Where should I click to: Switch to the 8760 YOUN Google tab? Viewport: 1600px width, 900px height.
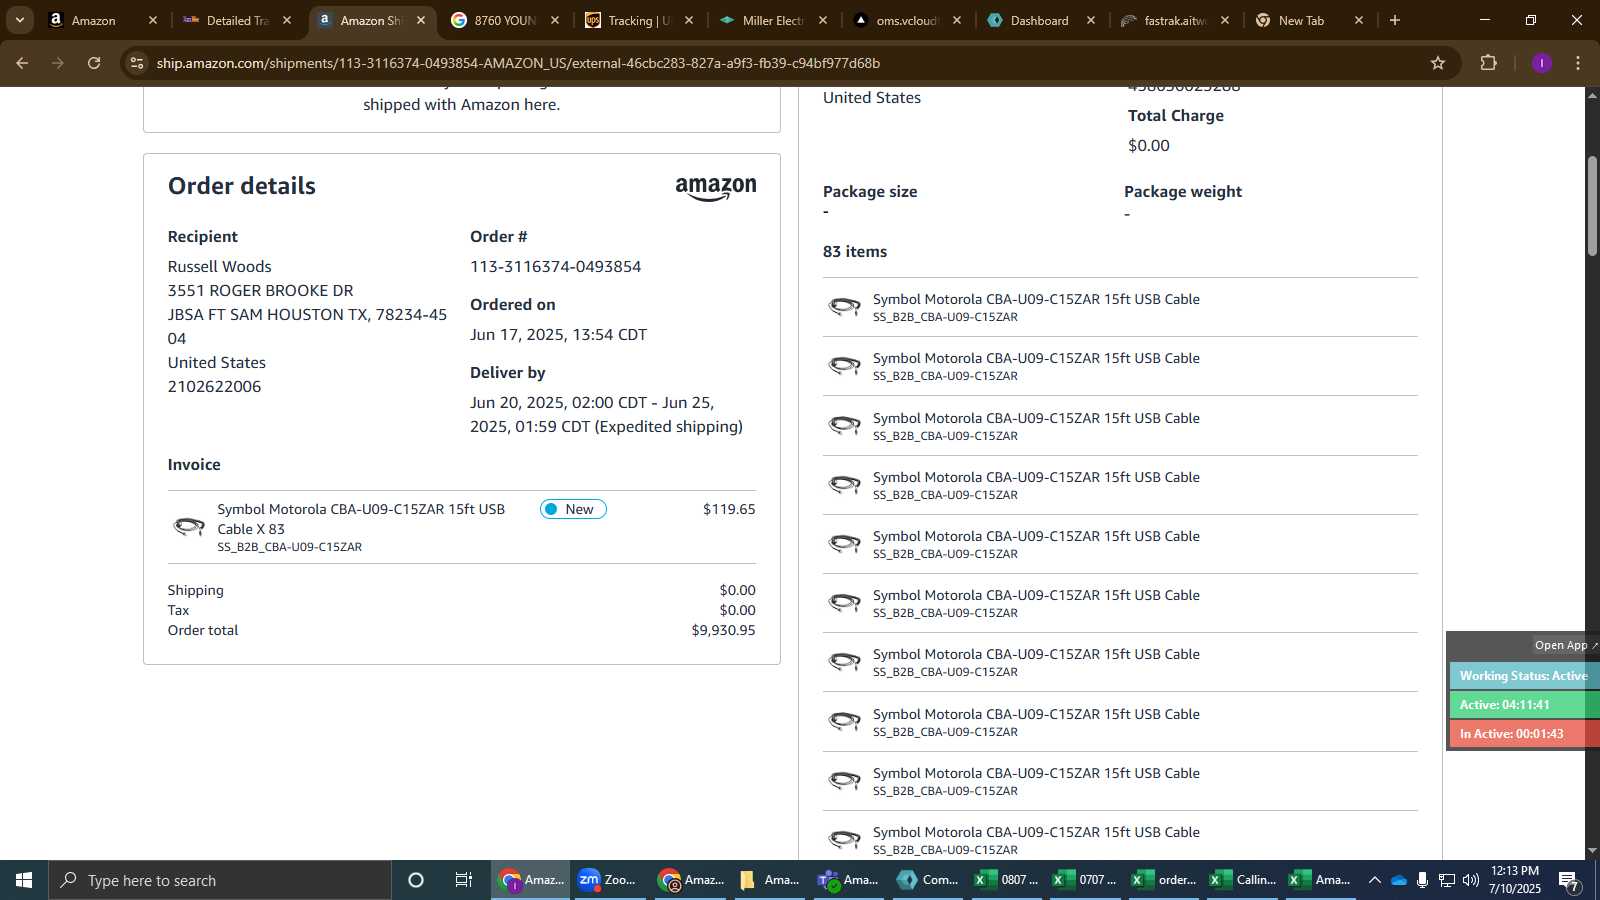click(x=505, y=20)
